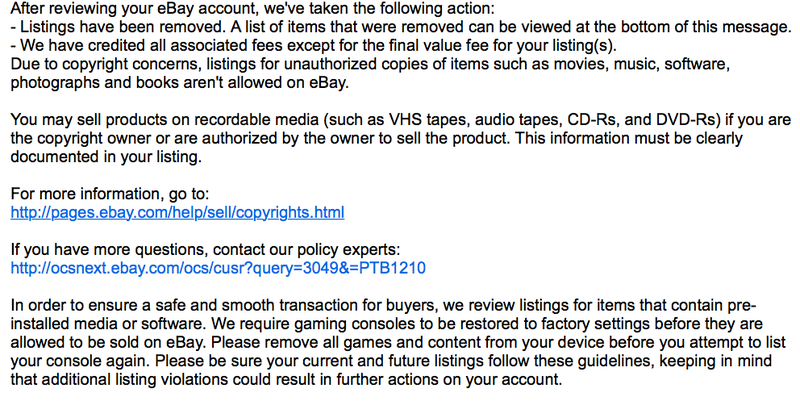
Task: Click the sentence beginning "Due to copyright concerns"
Action: (370, 64)
